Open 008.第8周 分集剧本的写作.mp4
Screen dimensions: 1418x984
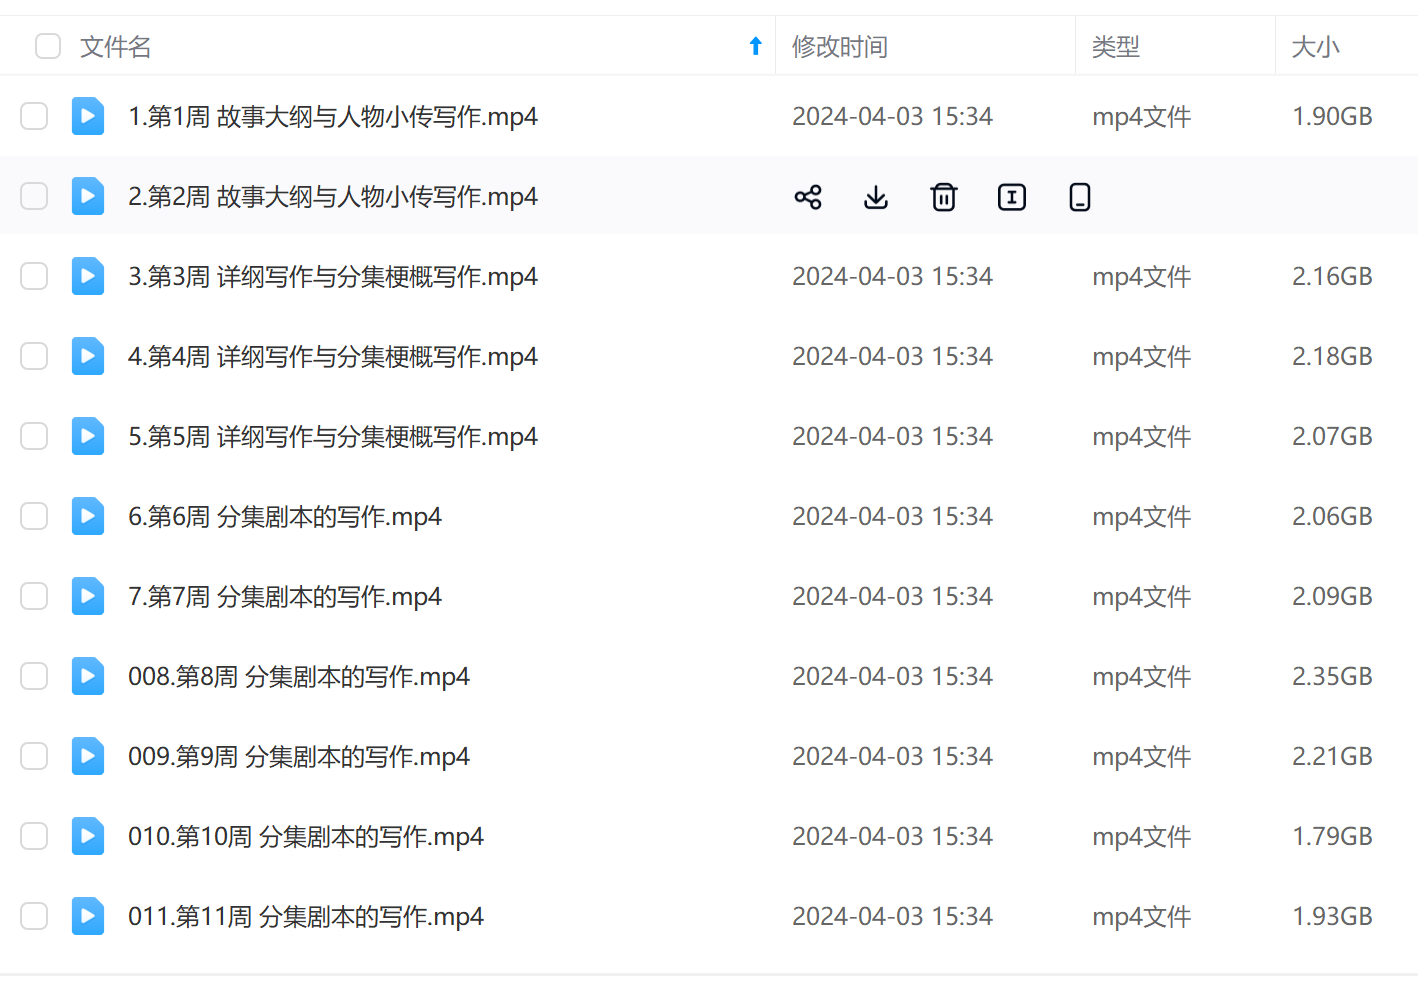point(299,677)
